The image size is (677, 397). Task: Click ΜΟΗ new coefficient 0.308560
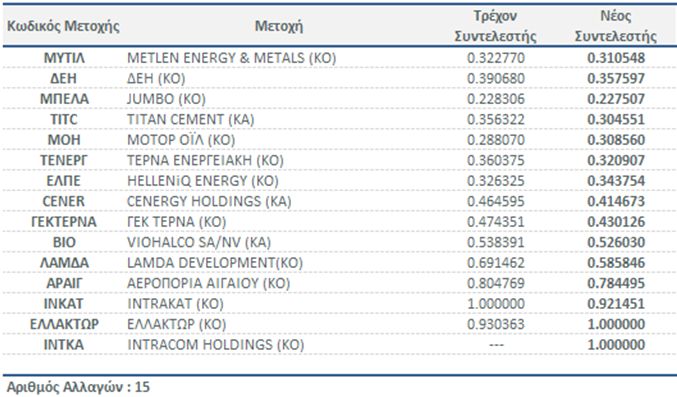pos(616,140)
